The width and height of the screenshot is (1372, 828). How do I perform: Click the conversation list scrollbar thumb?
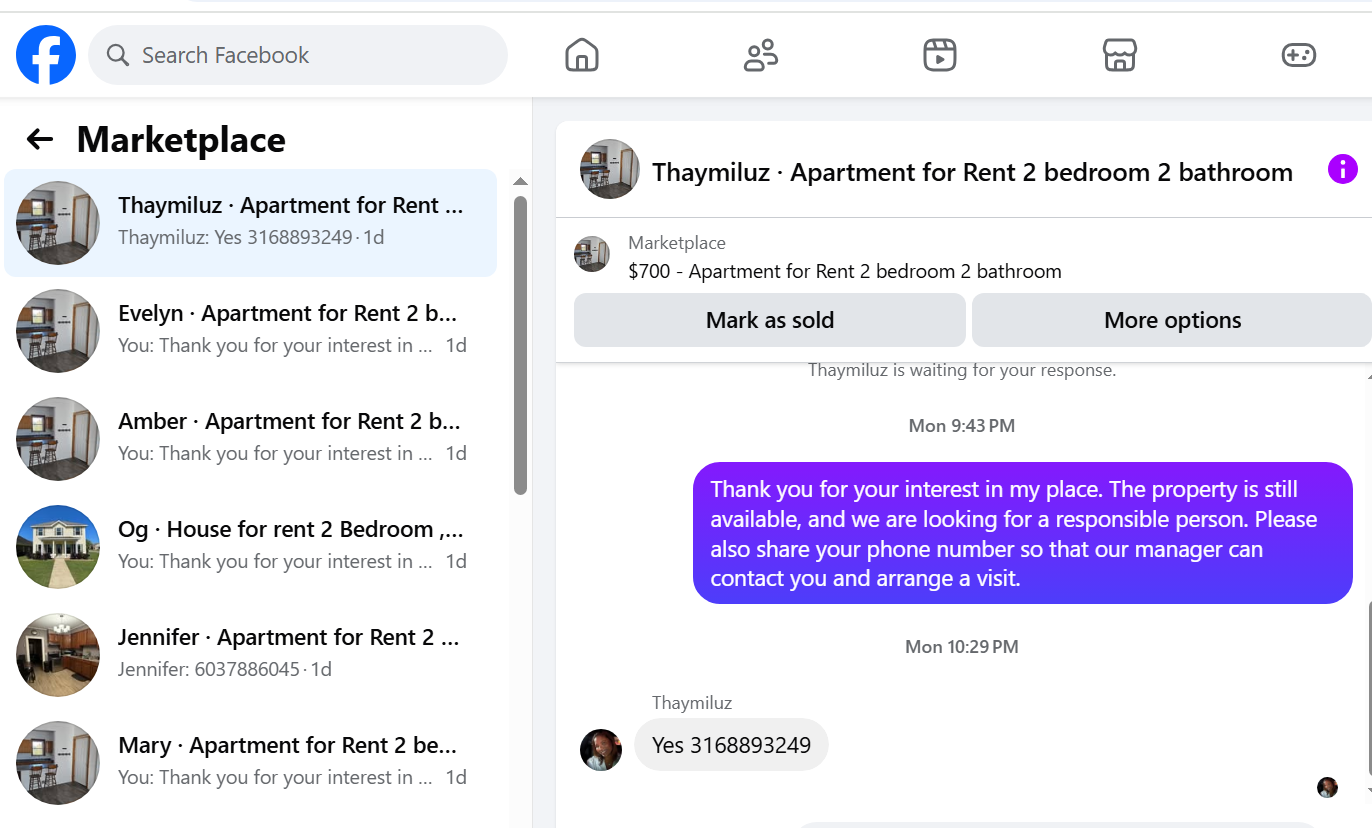click(x=520, y=345)
